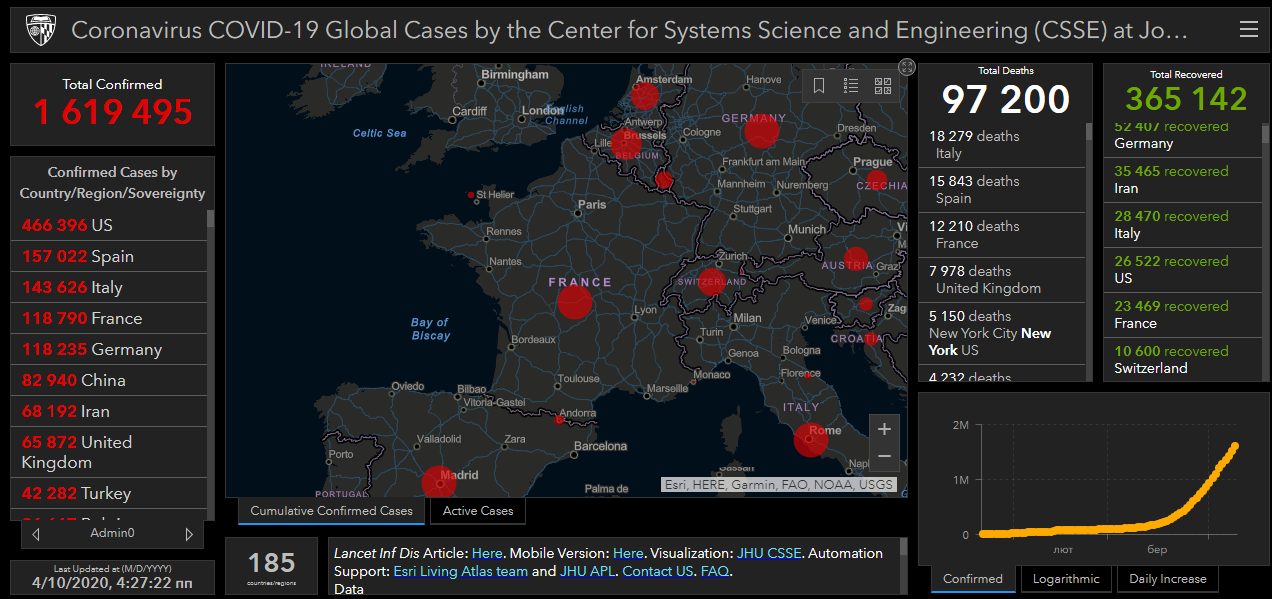Click the red case circle on France
This screenshot has width=1272, height=599.
point(574,302)
